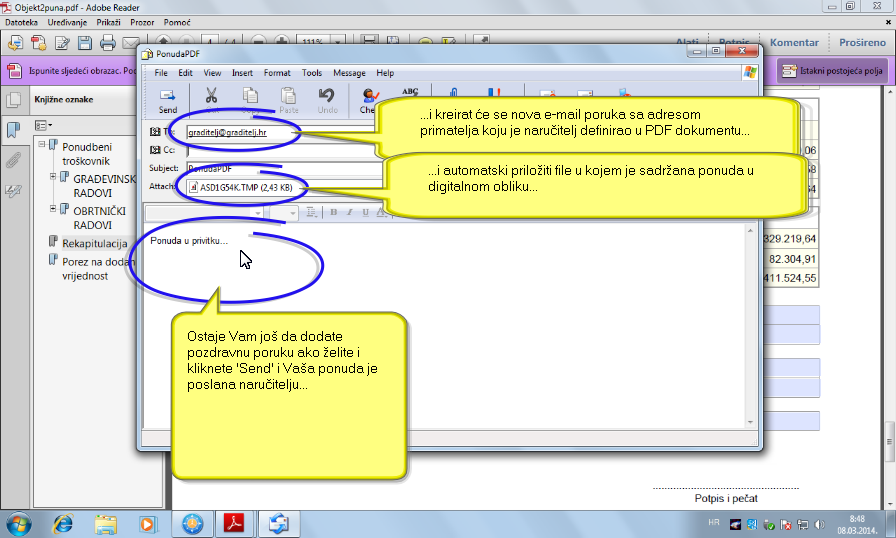
Task: Click the Print icon in Adobe Reader toolbar
Action: click(107, 43)
